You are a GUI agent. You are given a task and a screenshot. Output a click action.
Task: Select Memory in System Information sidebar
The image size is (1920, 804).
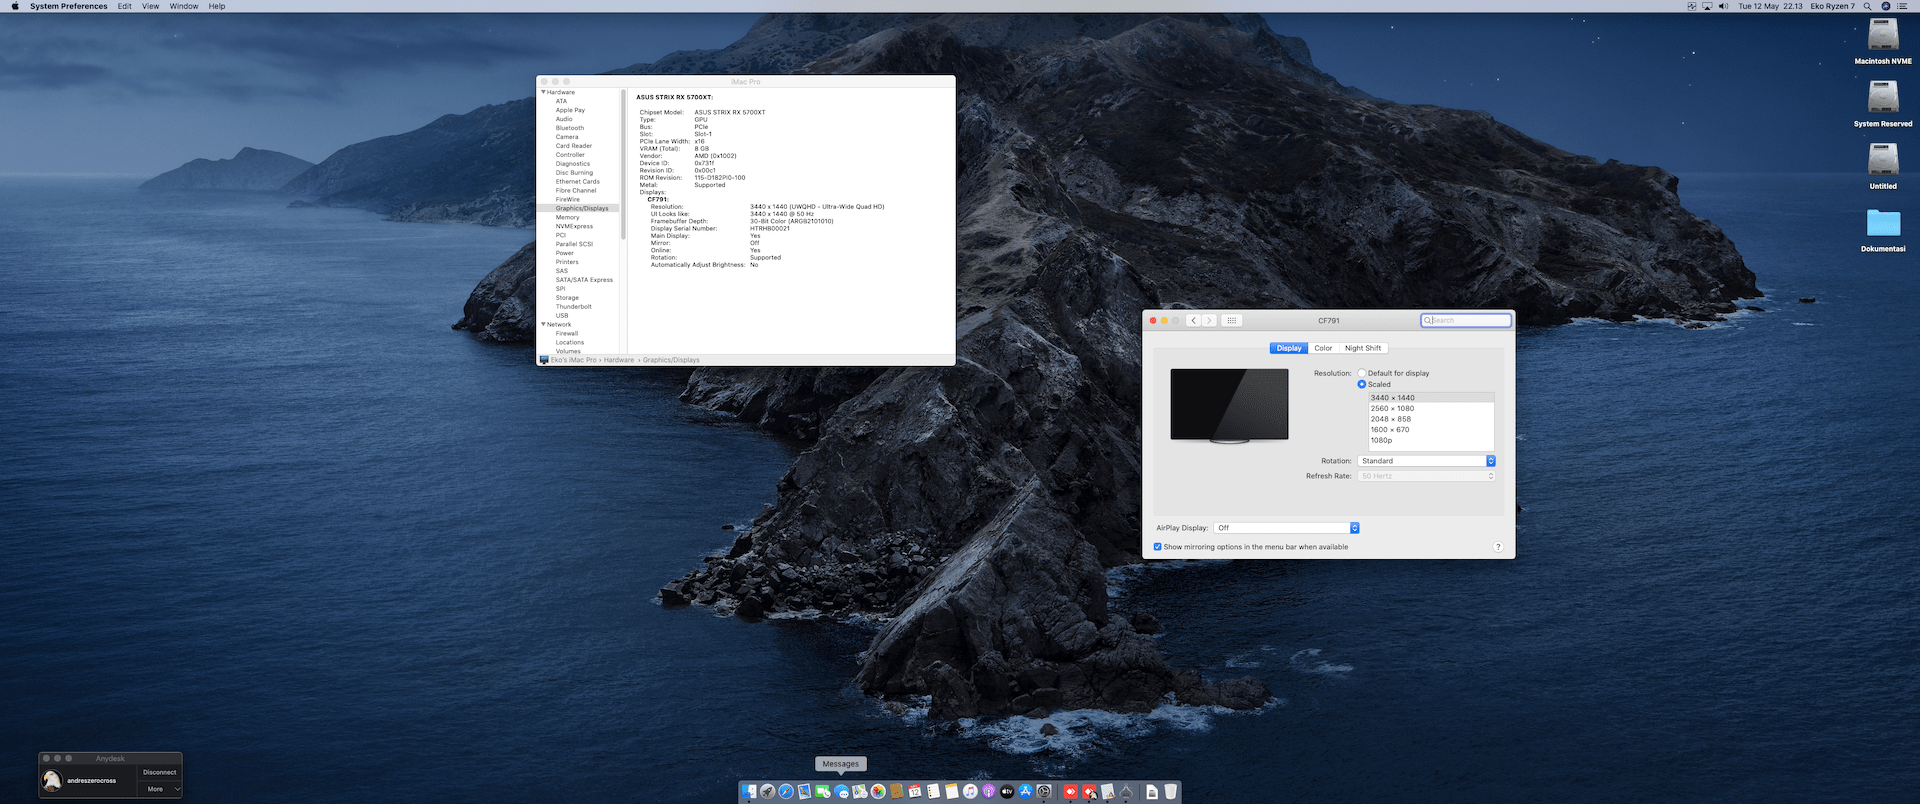coord(568,217)
